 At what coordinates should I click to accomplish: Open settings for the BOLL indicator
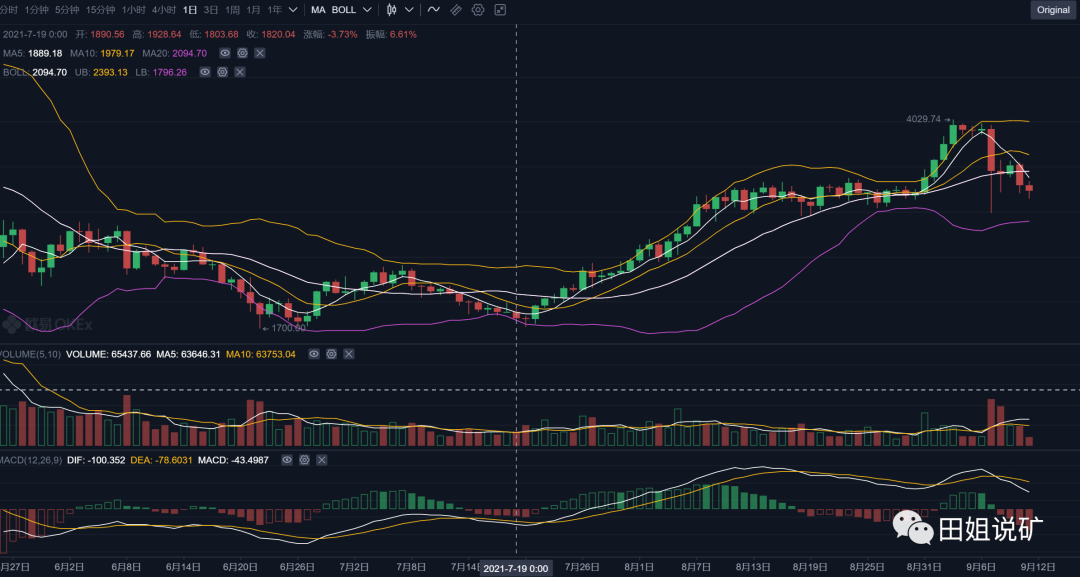click(222, 72)
